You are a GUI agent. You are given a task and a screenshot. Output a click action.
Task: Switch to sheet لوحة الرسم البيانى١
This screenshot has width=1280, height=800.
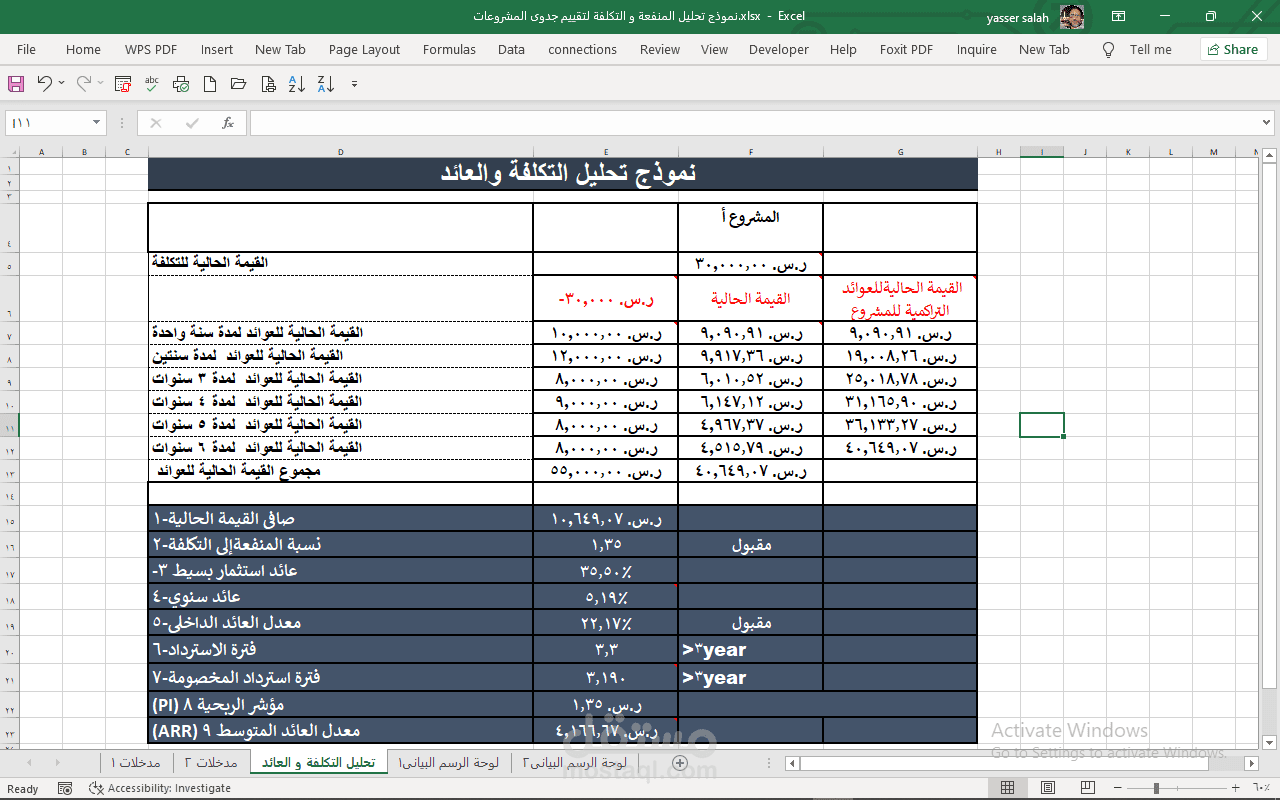coord(449,763)
